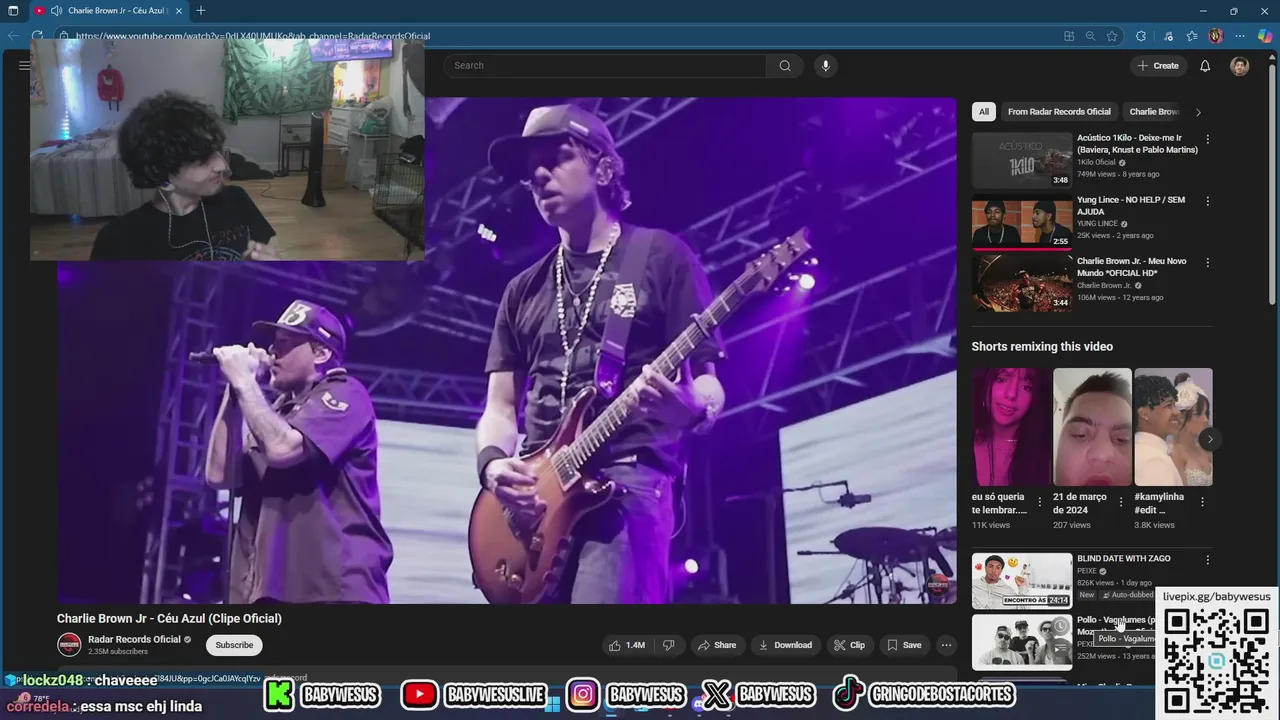
Task: Select the All filter chip
Action: pyautogui.click(x=984, y=112)
